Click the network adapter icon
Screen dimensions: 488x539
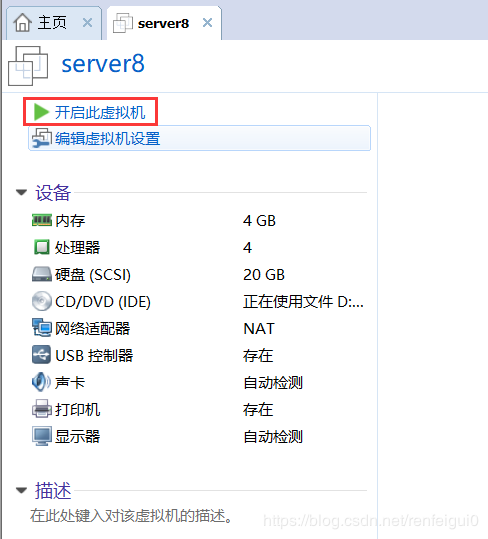click(42, 328)
